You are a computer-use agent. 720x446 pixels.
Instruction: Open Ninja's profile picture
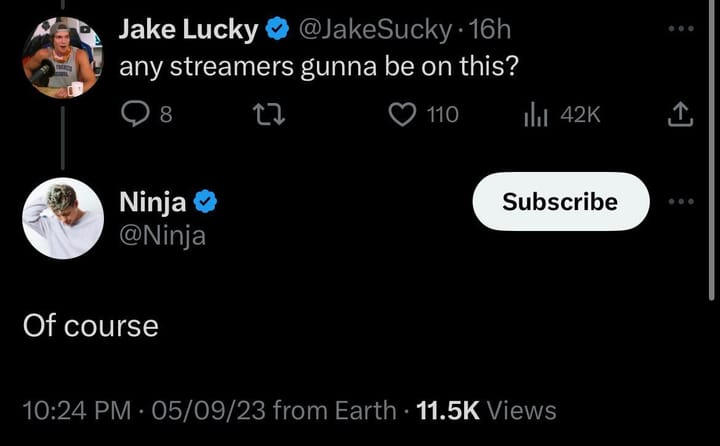point(62,218)
